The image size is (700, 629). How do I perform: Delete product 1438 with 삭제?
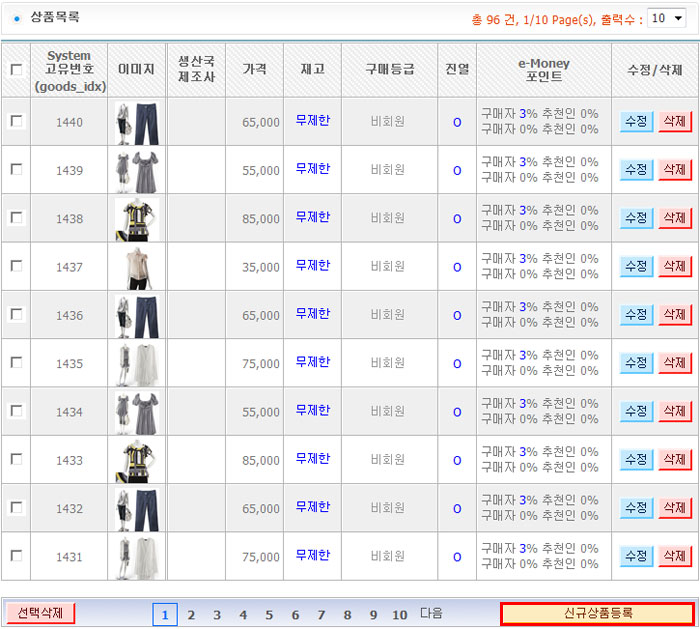675,218
